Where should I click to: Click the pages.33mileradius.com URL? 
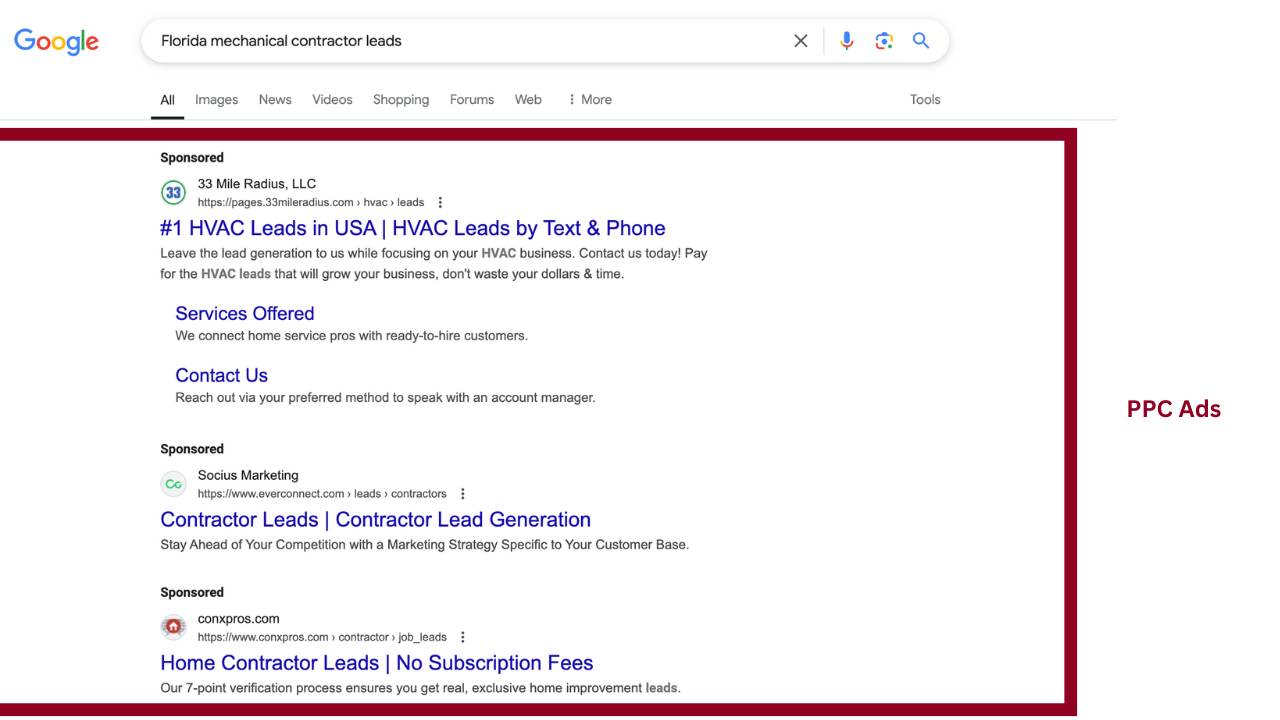pyautogui.click(x=311, y=202)
